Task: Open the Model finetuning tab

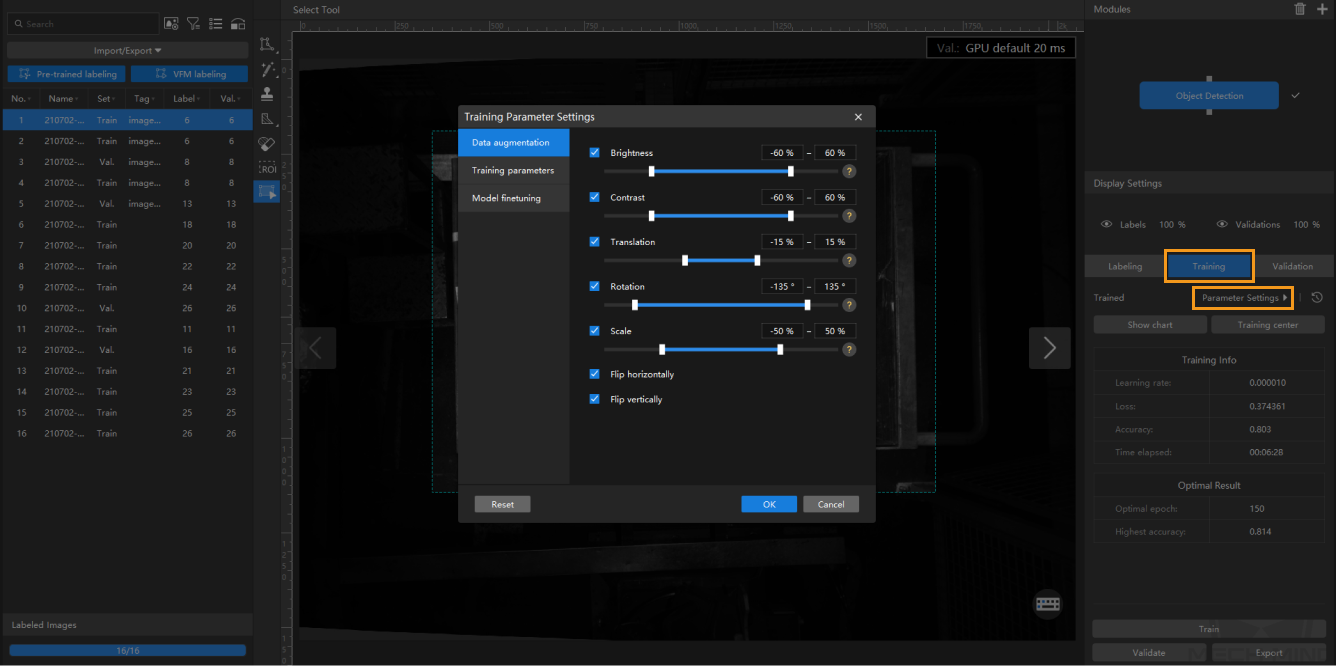Action: click(x=506, y=198)
